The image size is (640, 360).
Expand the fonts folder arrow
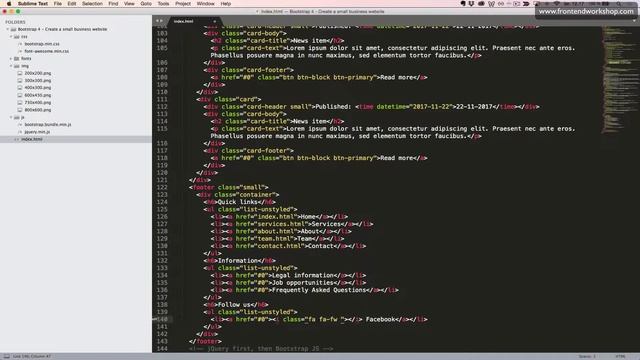pos(11,59)
